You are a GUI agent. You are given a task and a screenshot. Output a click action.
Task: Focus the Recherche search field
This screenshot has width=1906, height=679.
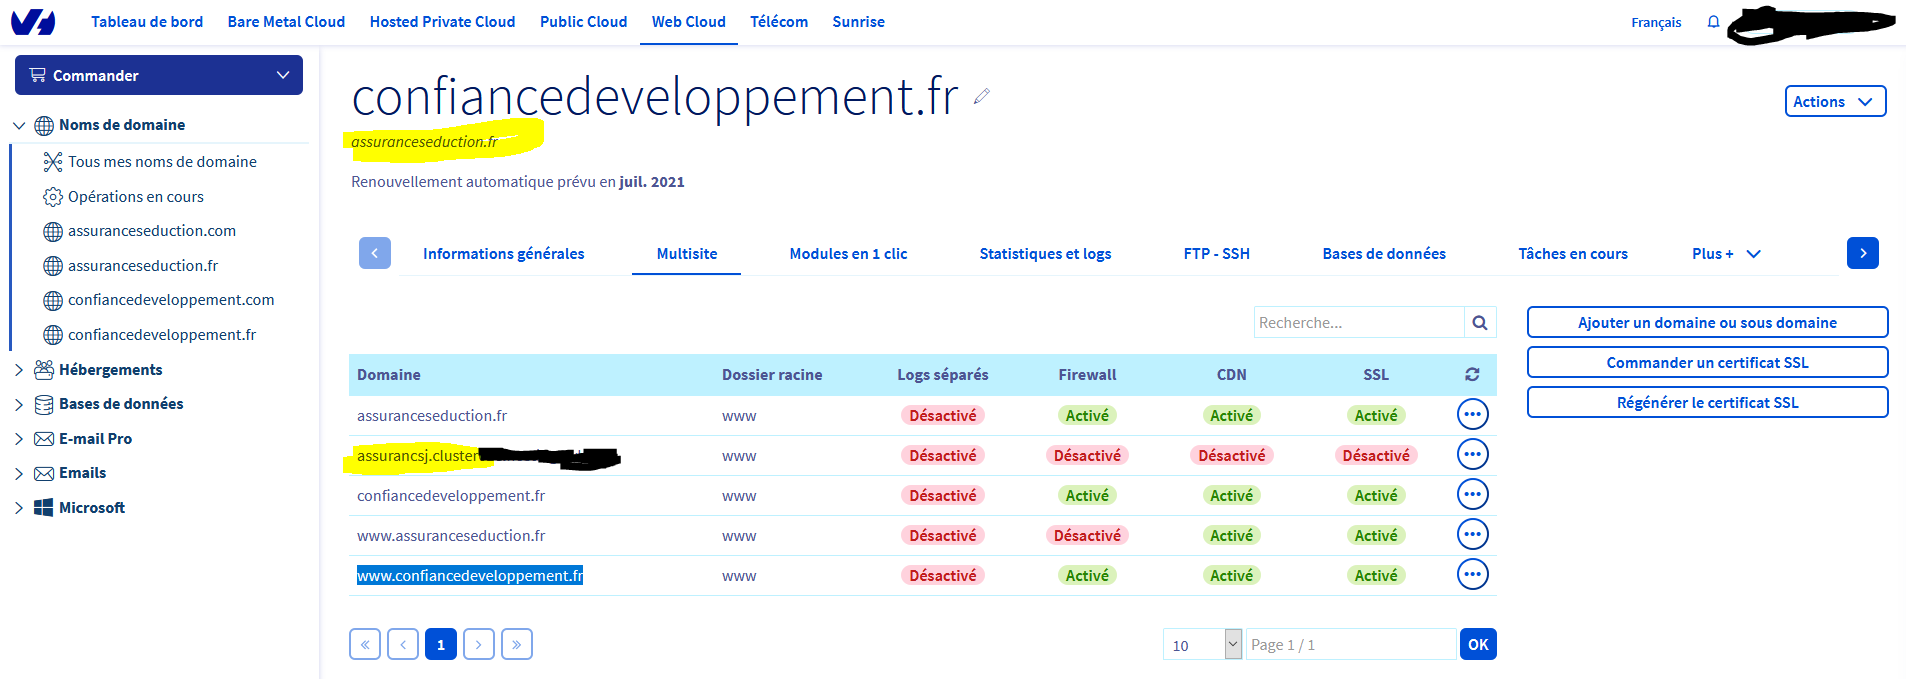click(1359, 323)
